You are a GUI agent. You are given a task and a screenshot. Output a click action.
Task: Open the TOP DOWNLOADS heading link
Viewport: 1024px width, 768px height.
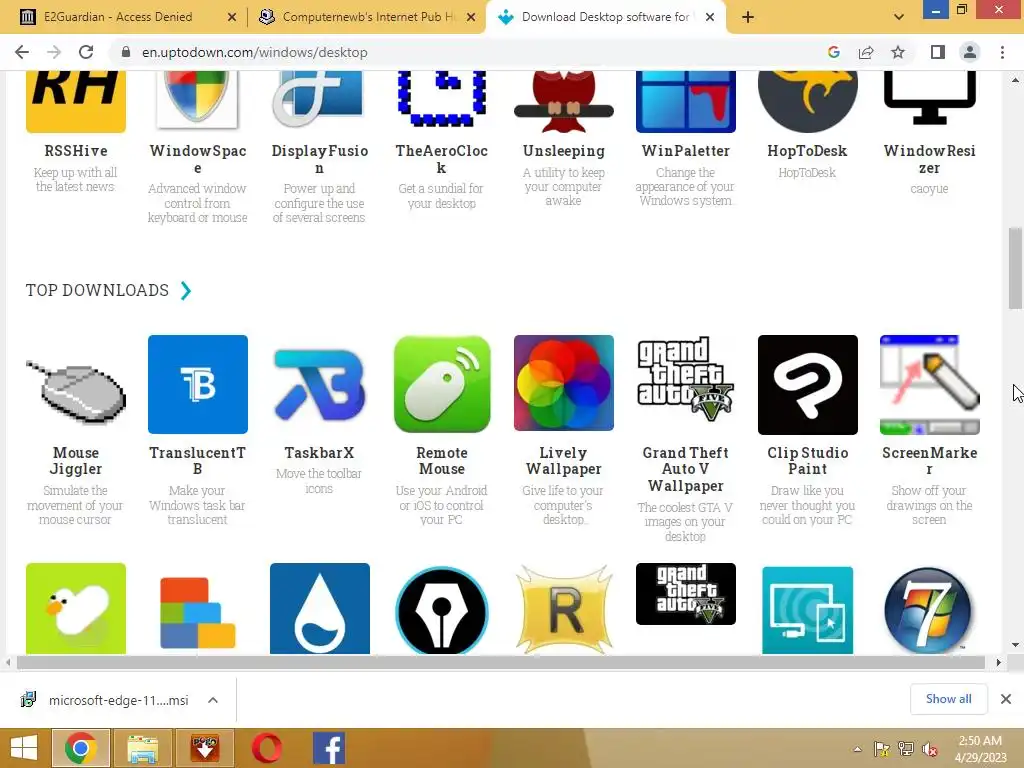click(x=97, y=290)
